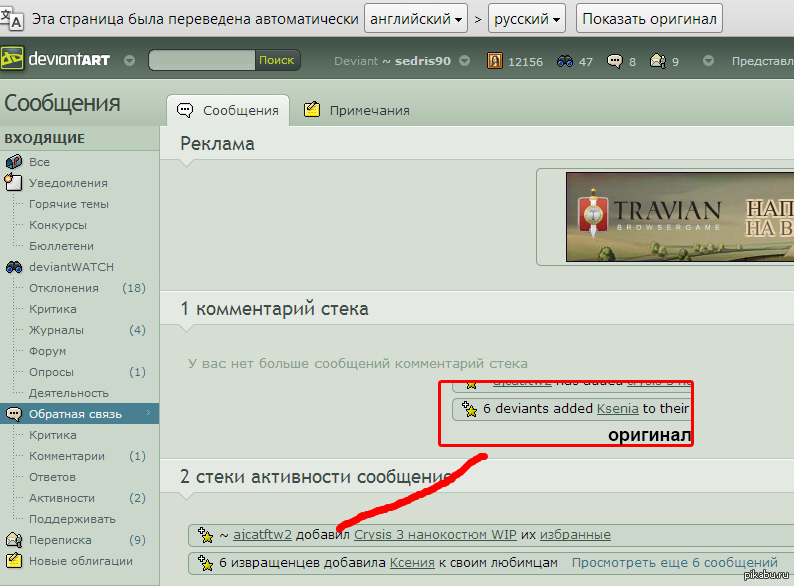Click Просмотреть еще 6 сообщений link
The image size is (794, 586).
[x=674, y=563]
